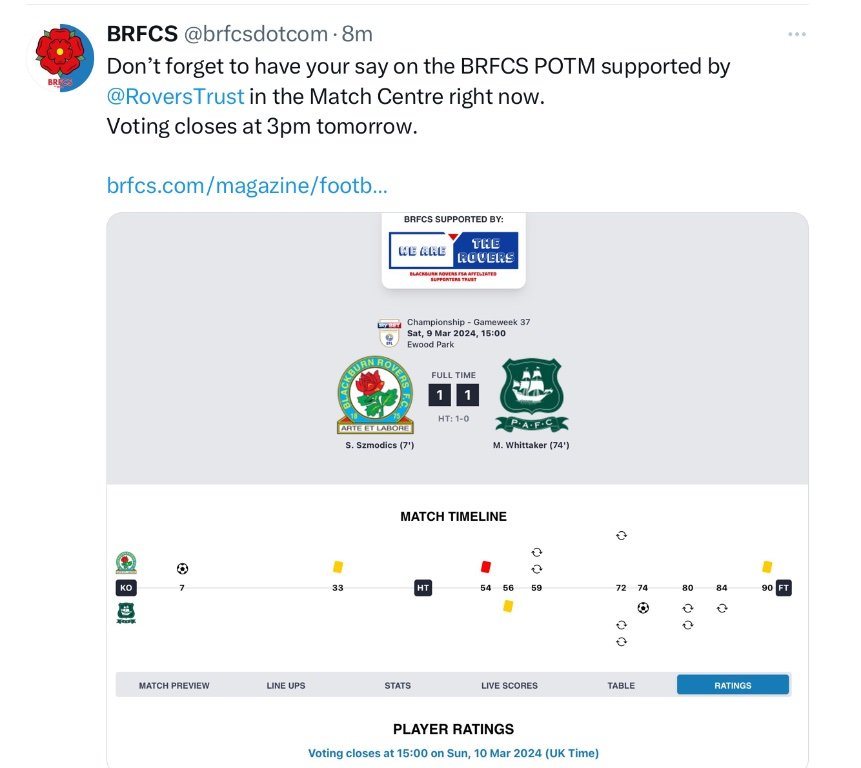Go to the Live Scores tab
The width and height of the screenshot is (861, 768).
point(509,685)
